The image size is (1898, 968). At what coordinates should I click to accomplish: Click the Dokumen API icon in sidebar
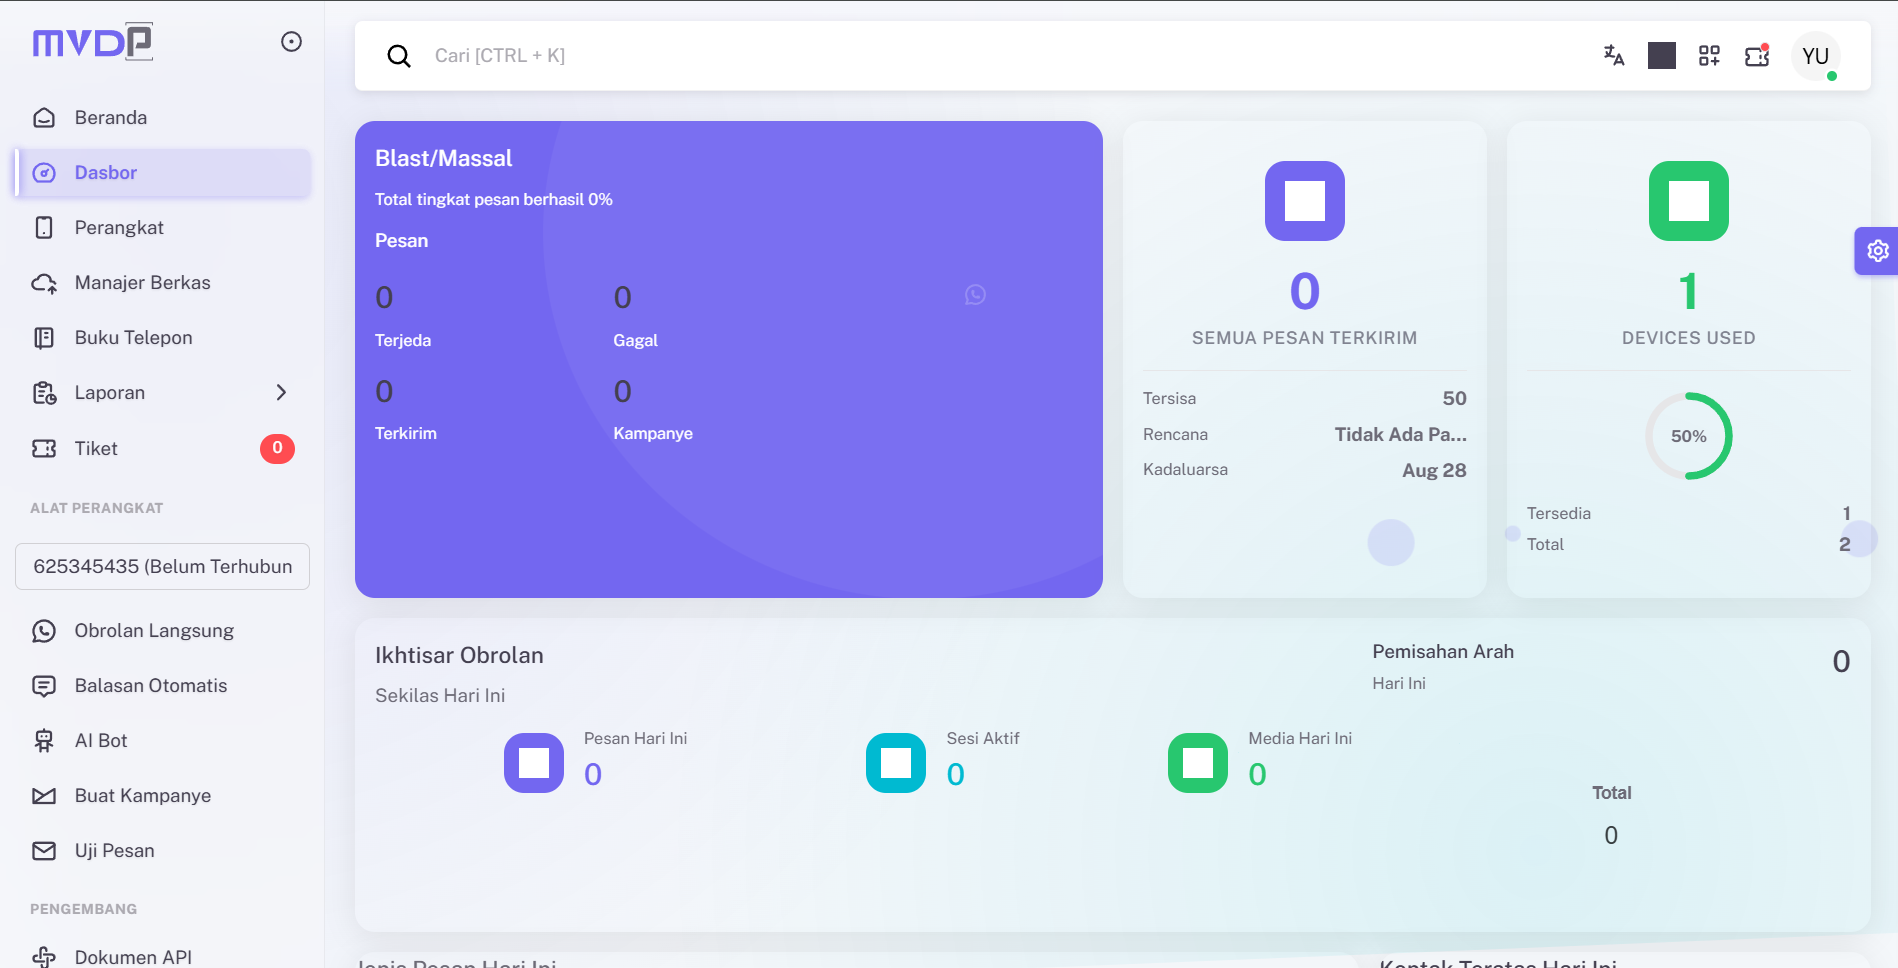44,956
